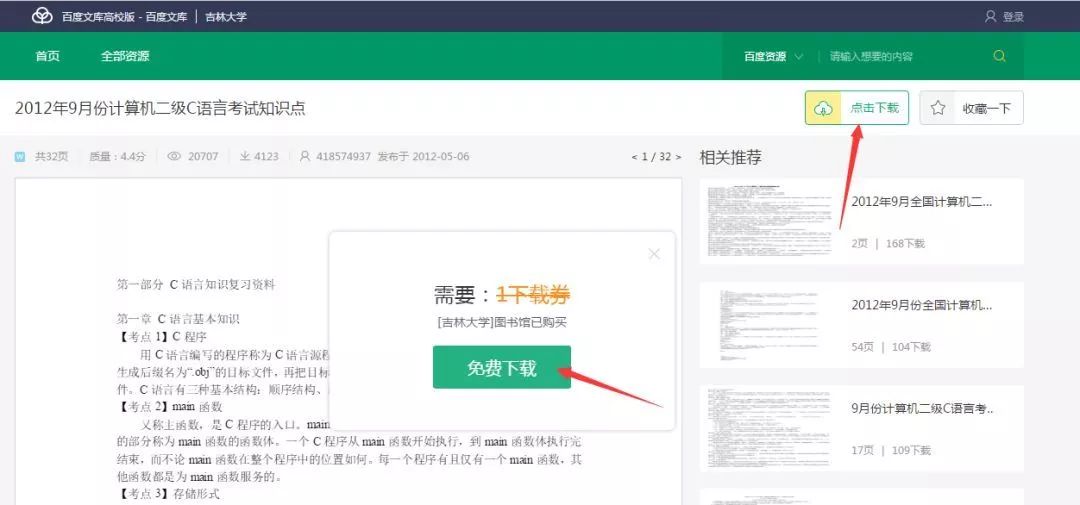Go to previous page with < arrow
Viewport: 1080px width, 505px height.
(x=634, y=157)
